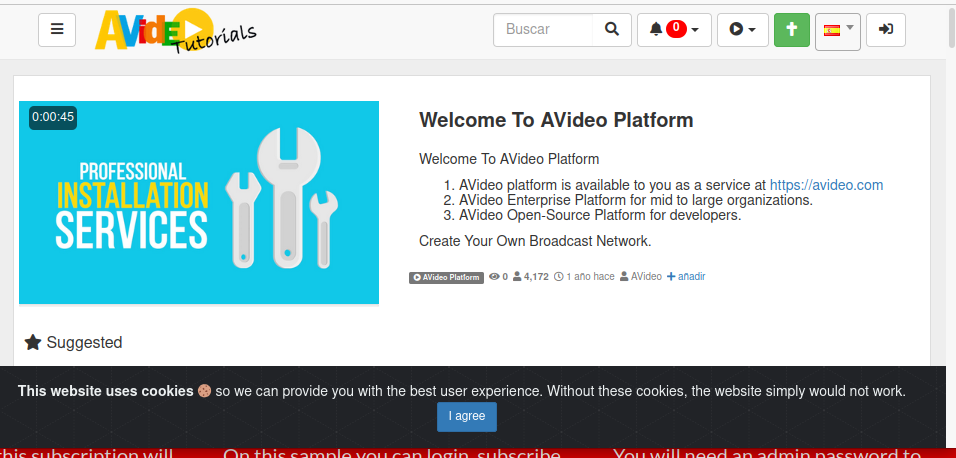Click the red notification count badge
Viewport: 956px width, 458px height.
676,28
